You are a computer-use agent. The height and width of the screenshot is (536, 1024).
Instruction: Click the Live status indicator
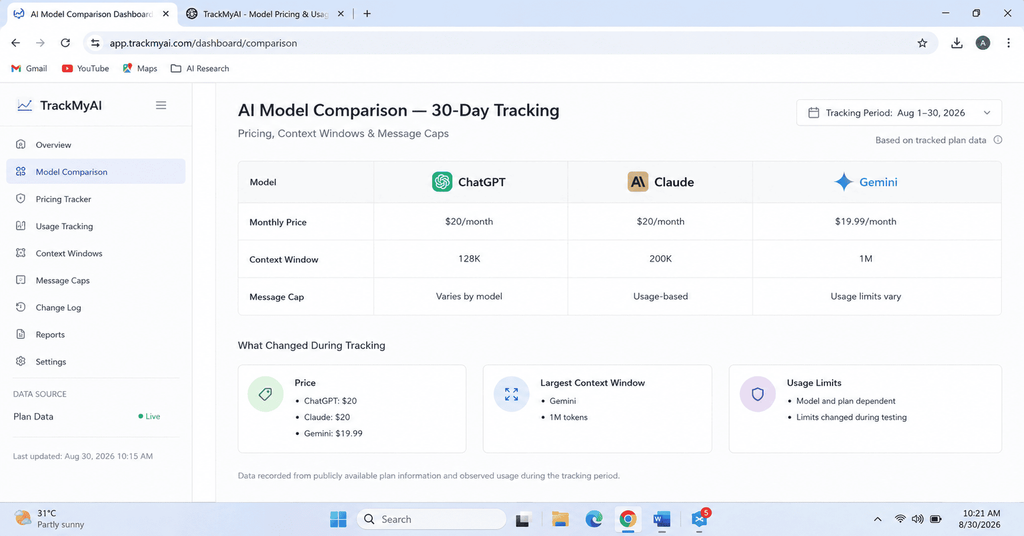tap(149, 416)
